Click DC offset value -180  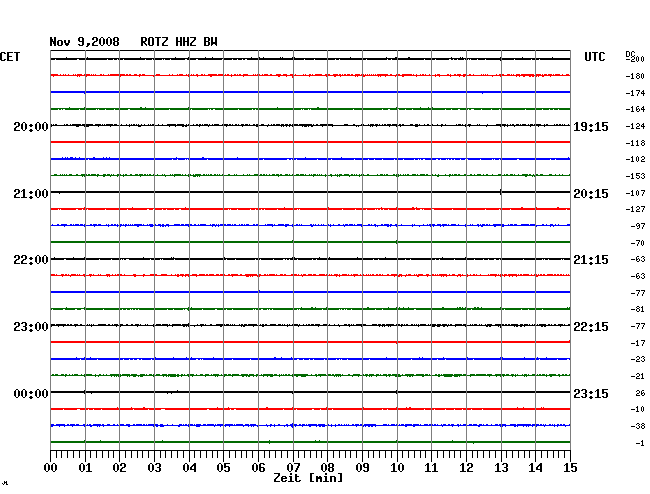point(635,76)
